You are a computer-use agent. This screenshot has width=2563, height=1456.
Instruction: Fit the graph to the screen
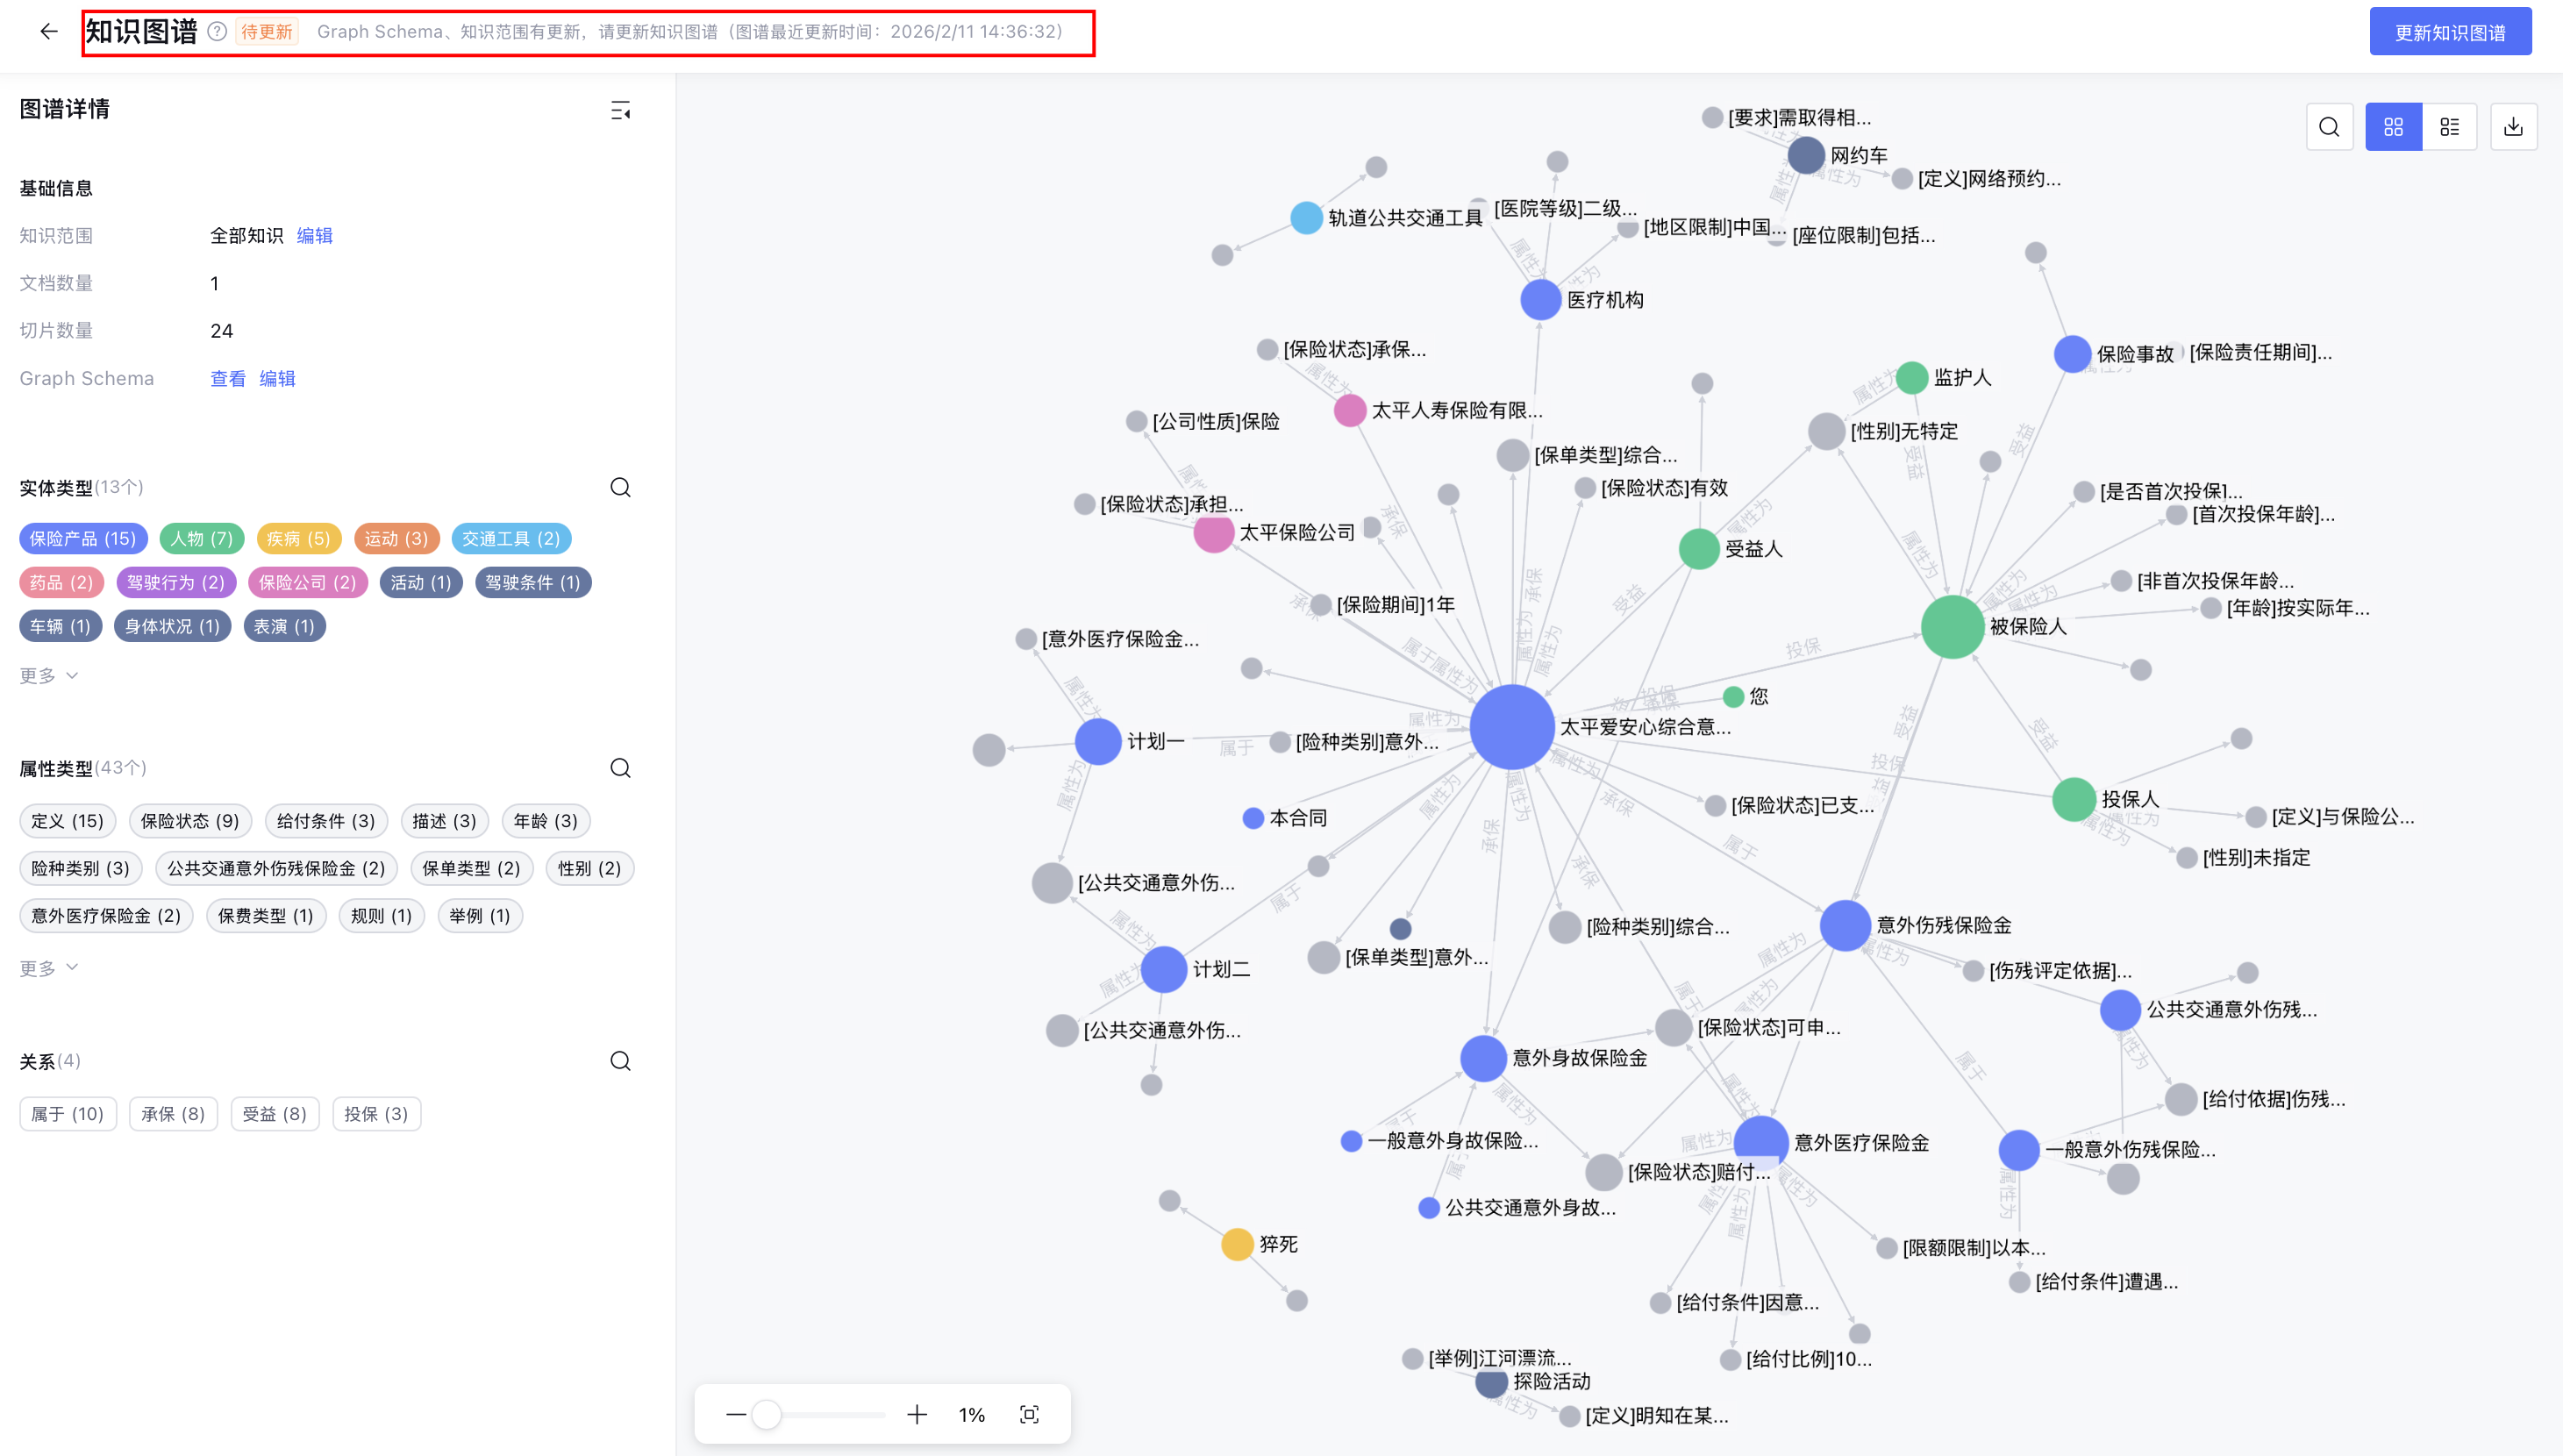pyautogui.click(x=1029, y=1414)
